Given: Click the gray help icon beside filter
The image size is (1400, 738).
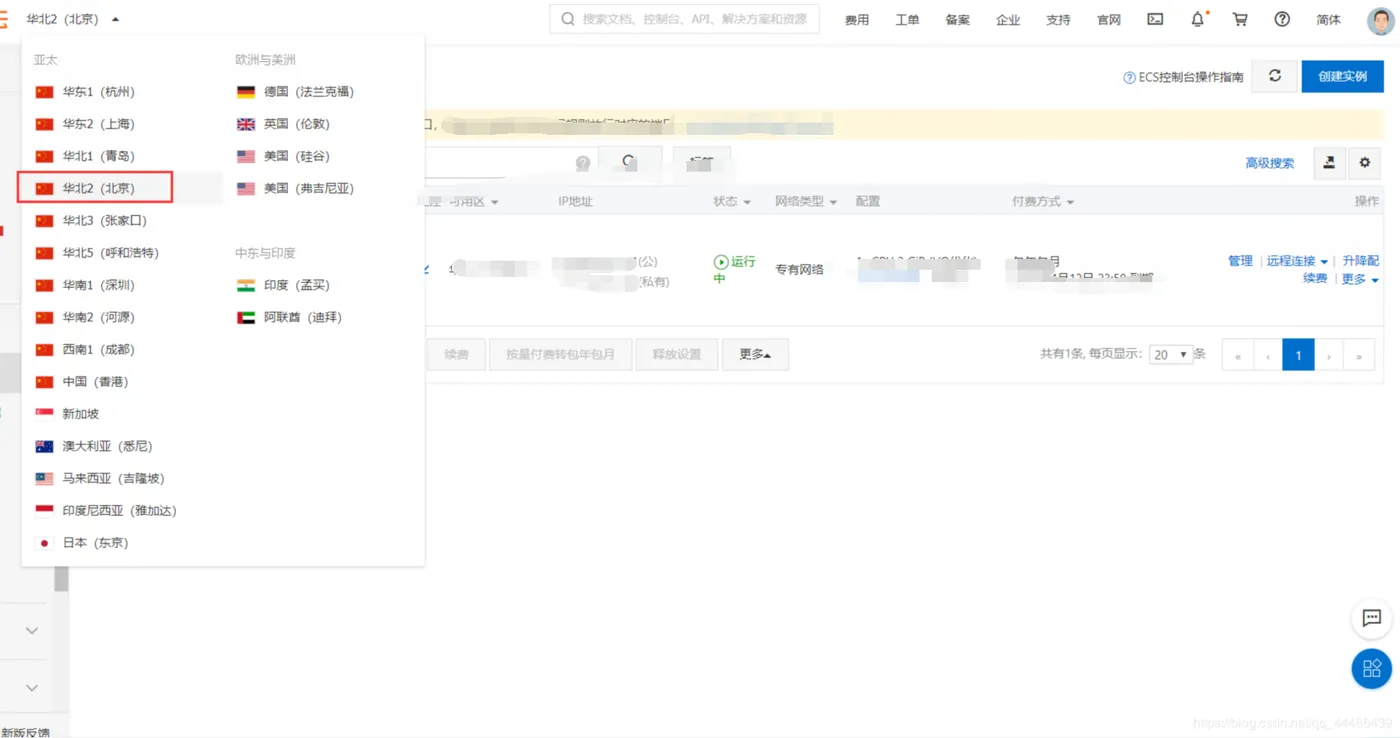Looking at the screenshot, I should click(583, 163).
